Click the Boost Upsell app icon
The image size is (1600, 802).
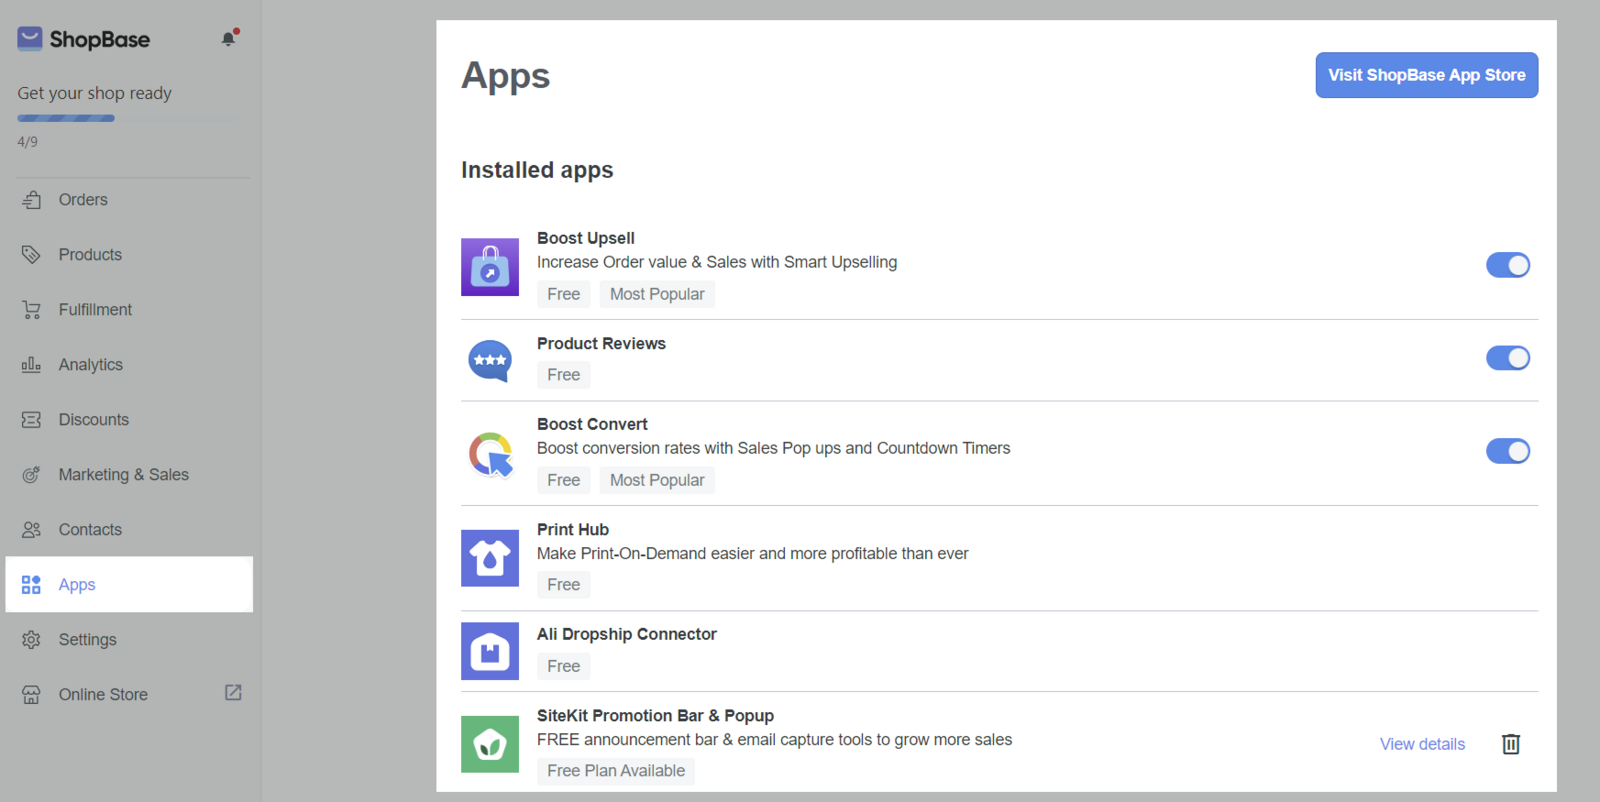(x=490, y=267)
